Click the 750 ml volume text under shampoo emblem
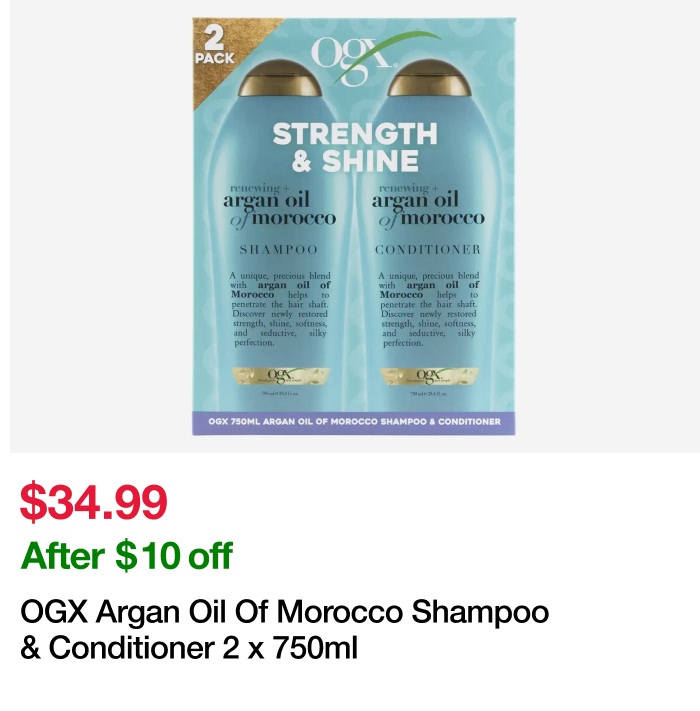 click(280, 394)
